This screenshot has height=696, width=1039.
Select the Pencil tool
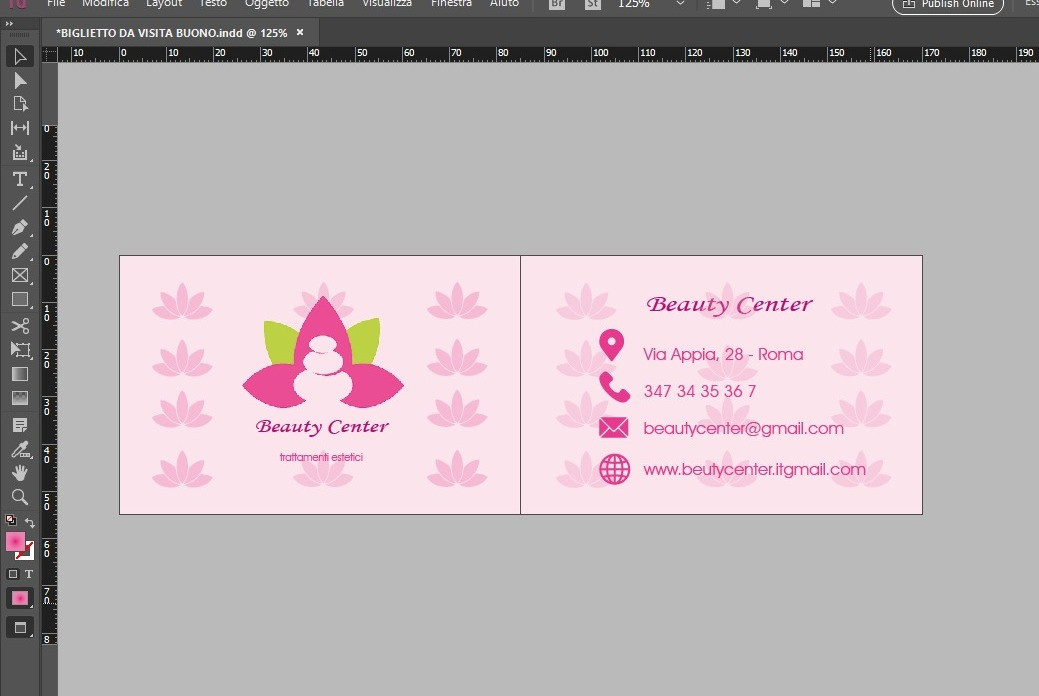(20, 251)
